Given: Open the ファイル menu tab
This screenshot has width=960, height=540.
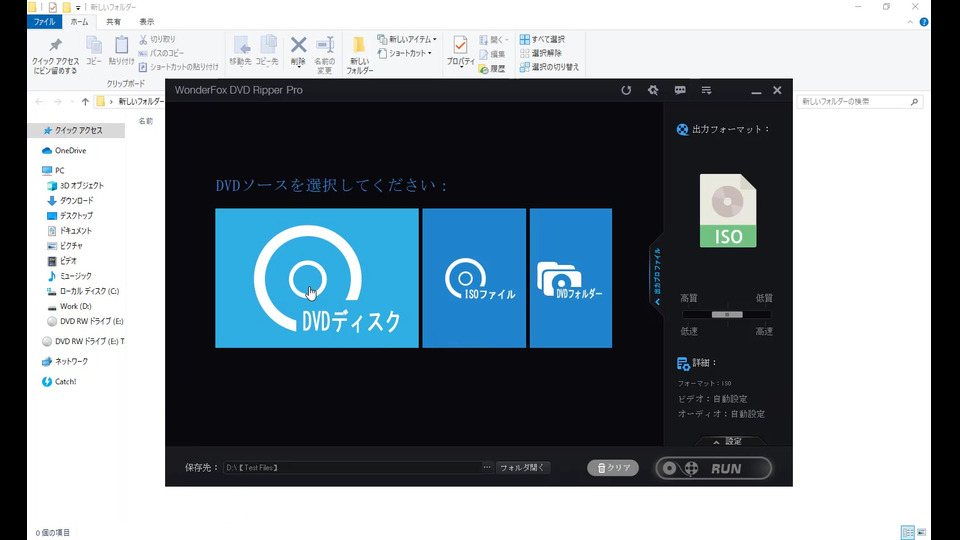Looking at the screenshot, I should [45, 21].
